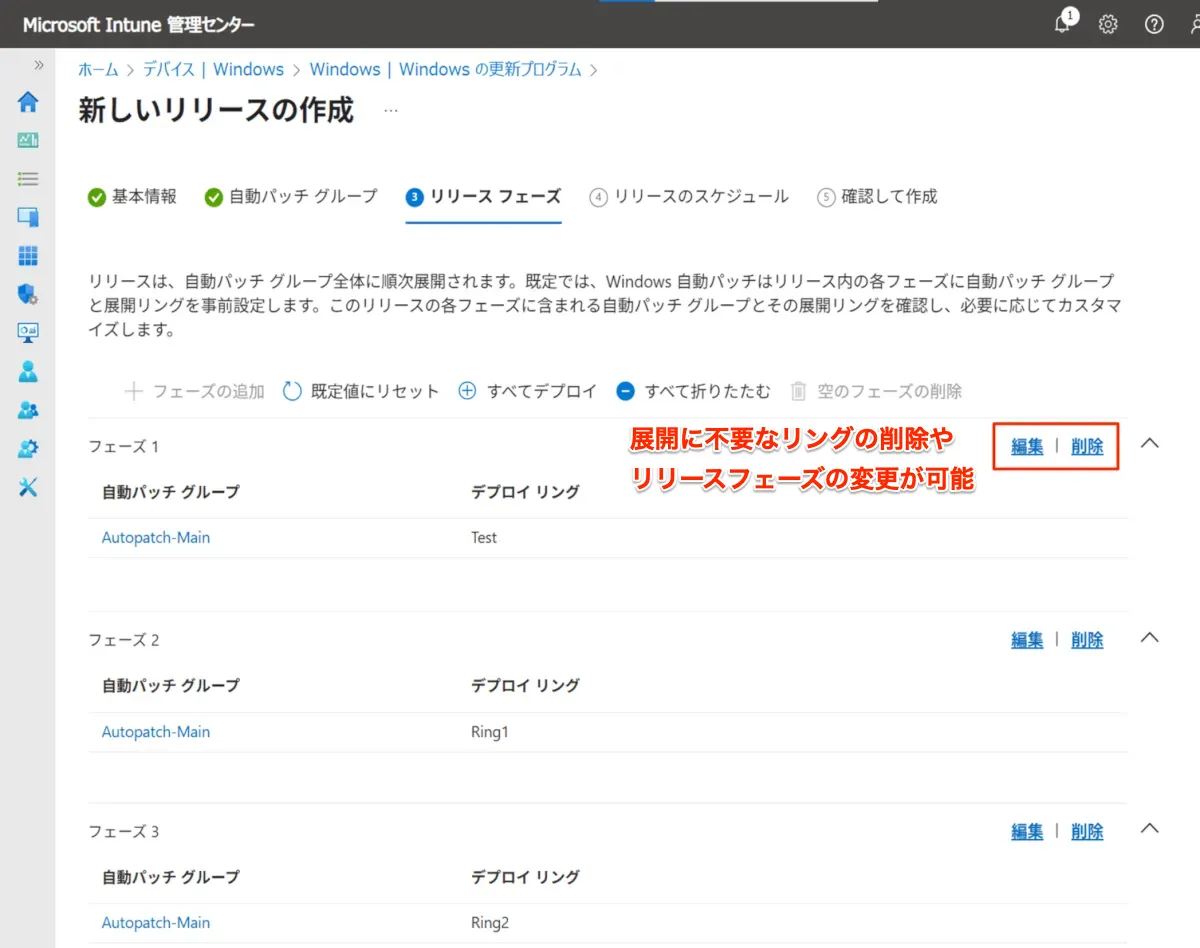This screenshot has height=948, width=1200.
Task: Open the Reports monitor icon in sidebar
Action: pos(28,332)
